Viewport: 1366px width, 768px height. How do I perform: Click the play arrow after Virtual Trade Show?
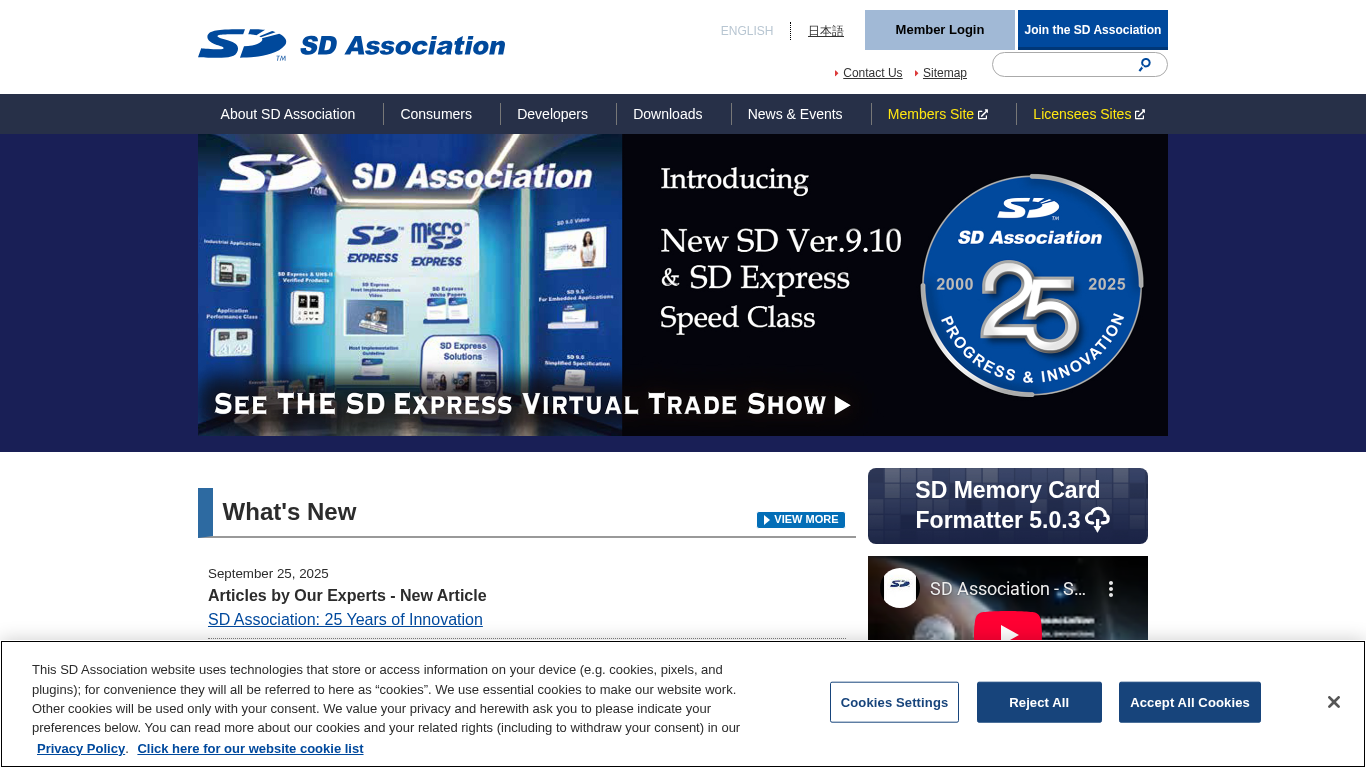coord(842,405)
